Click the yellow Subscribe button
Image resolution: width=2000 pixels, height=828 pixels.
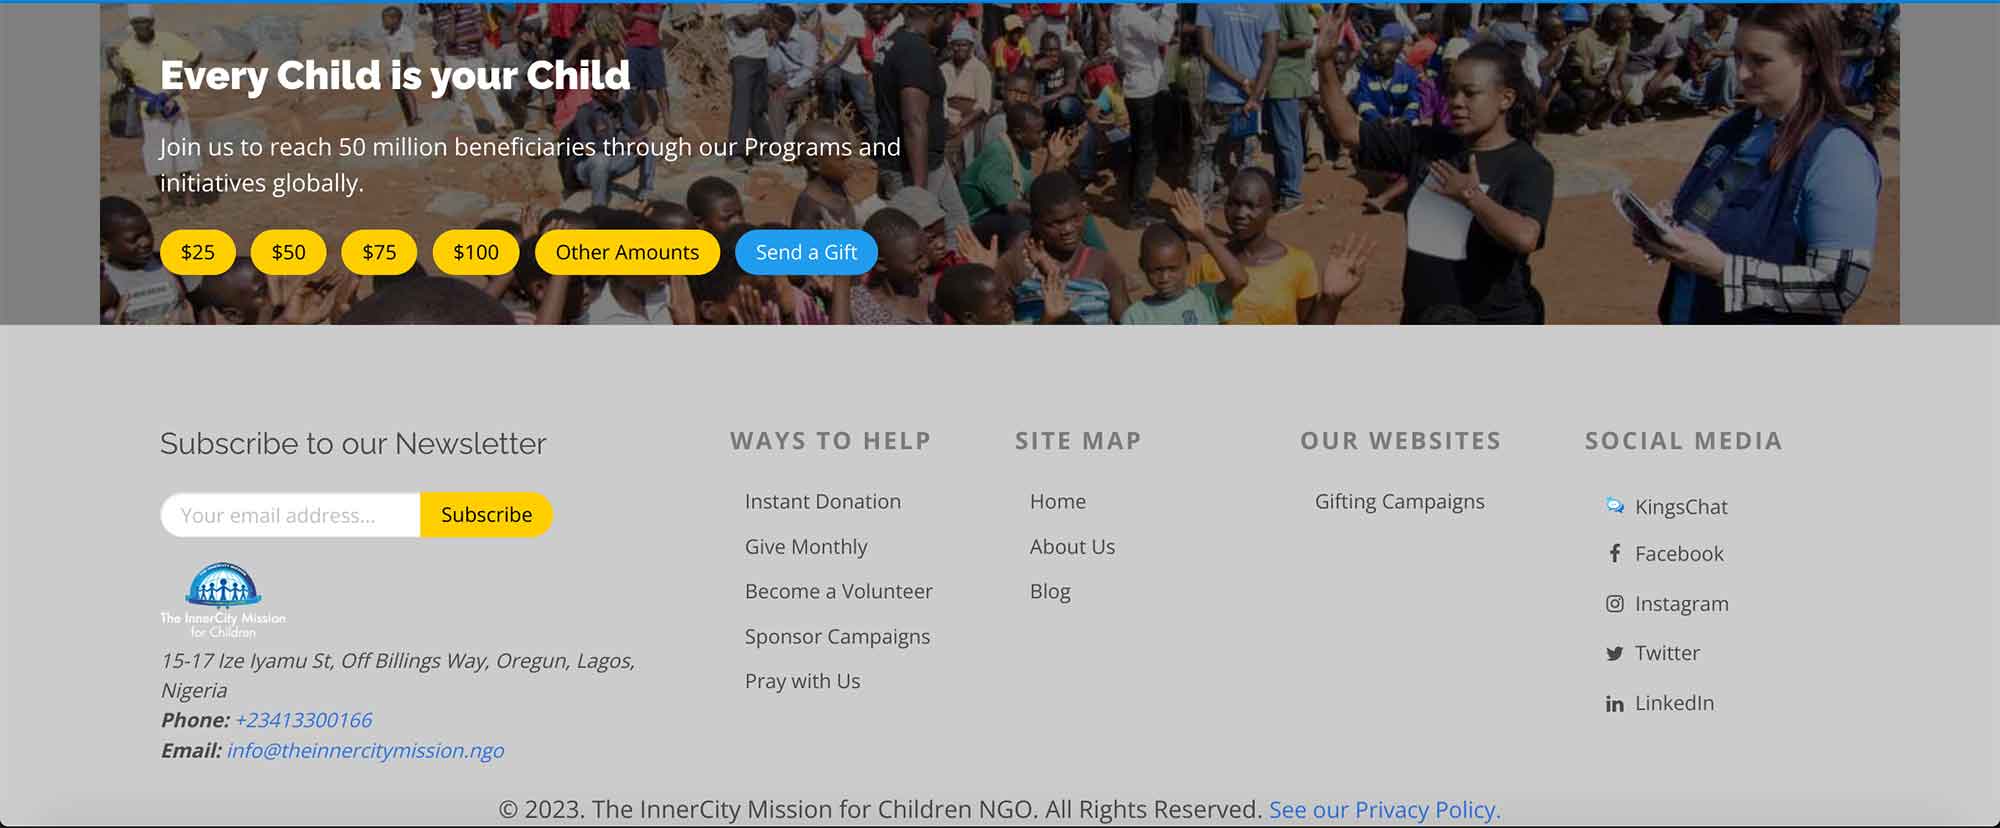(486, 515)
